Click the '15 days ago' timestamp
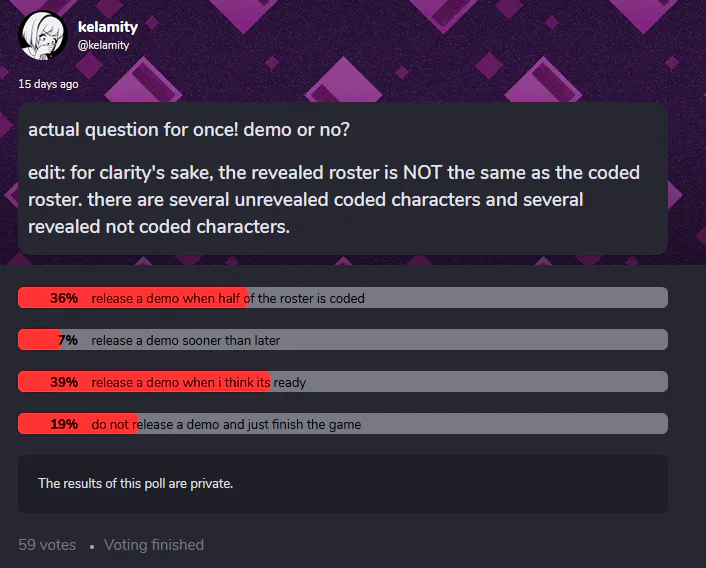The image size is (706, 568). [x=48, y=84]
